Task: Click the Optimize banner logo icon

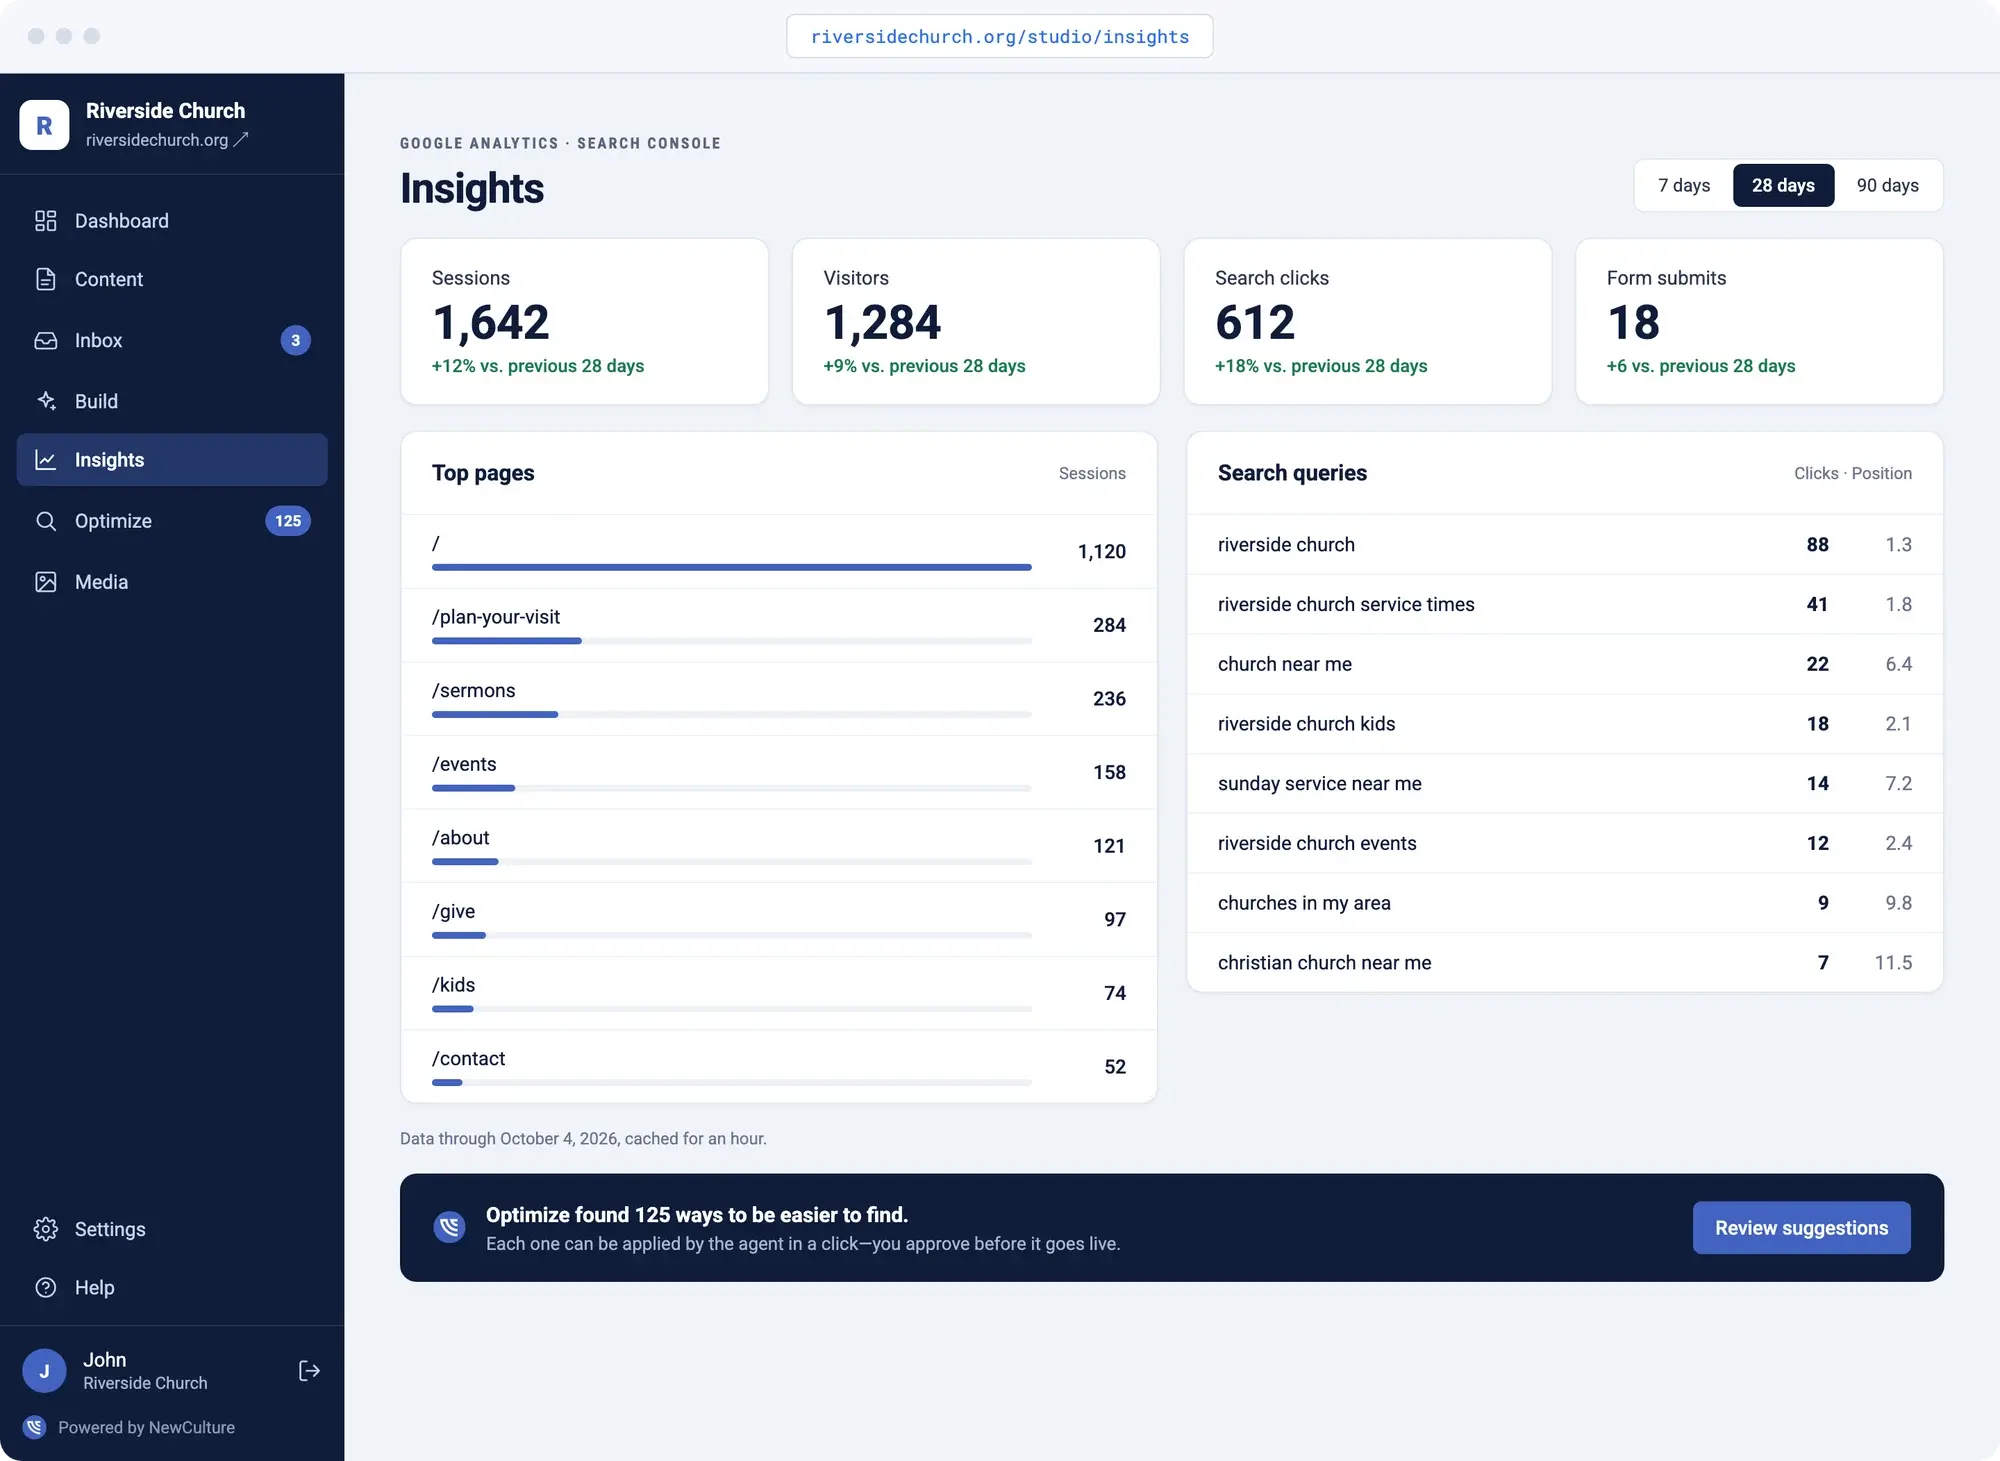Action: pyautogui.click(x=450, y=1227)
